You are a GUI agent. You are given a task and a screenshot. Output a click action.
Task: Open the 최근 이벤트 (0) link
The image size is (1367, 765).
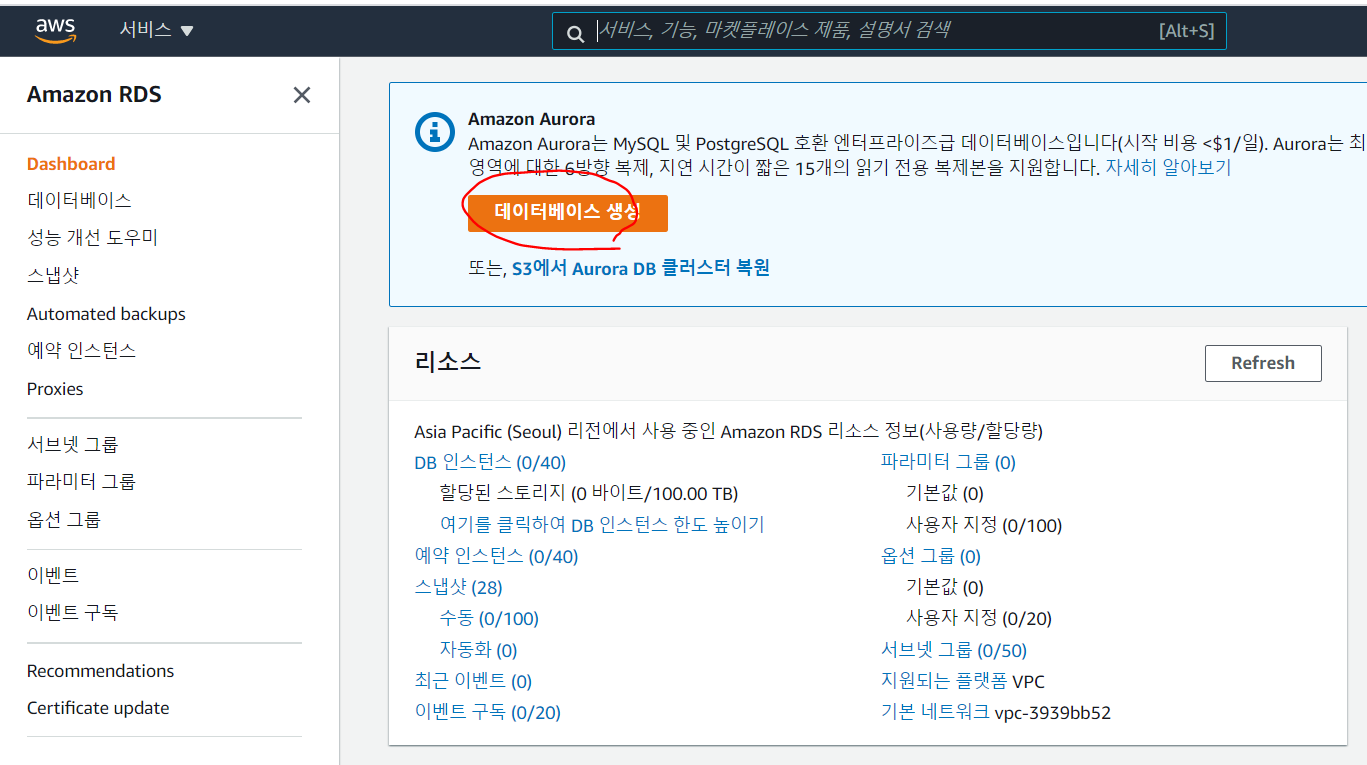coord(473,681)
